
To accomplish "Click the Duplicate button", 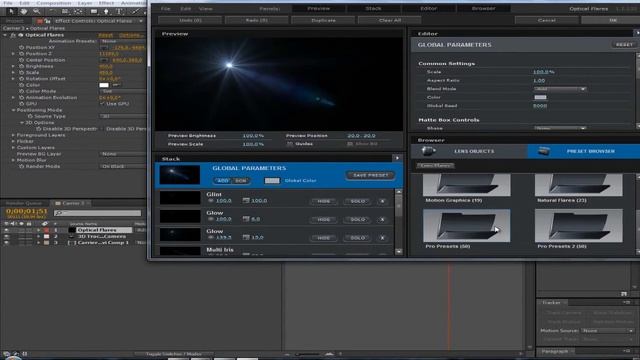I will (x=323, y=20).
